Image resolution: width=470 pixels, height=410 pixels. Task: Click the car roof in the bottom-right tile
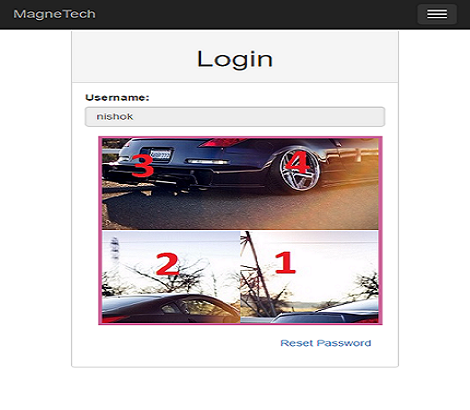click(x=327, y=313)
